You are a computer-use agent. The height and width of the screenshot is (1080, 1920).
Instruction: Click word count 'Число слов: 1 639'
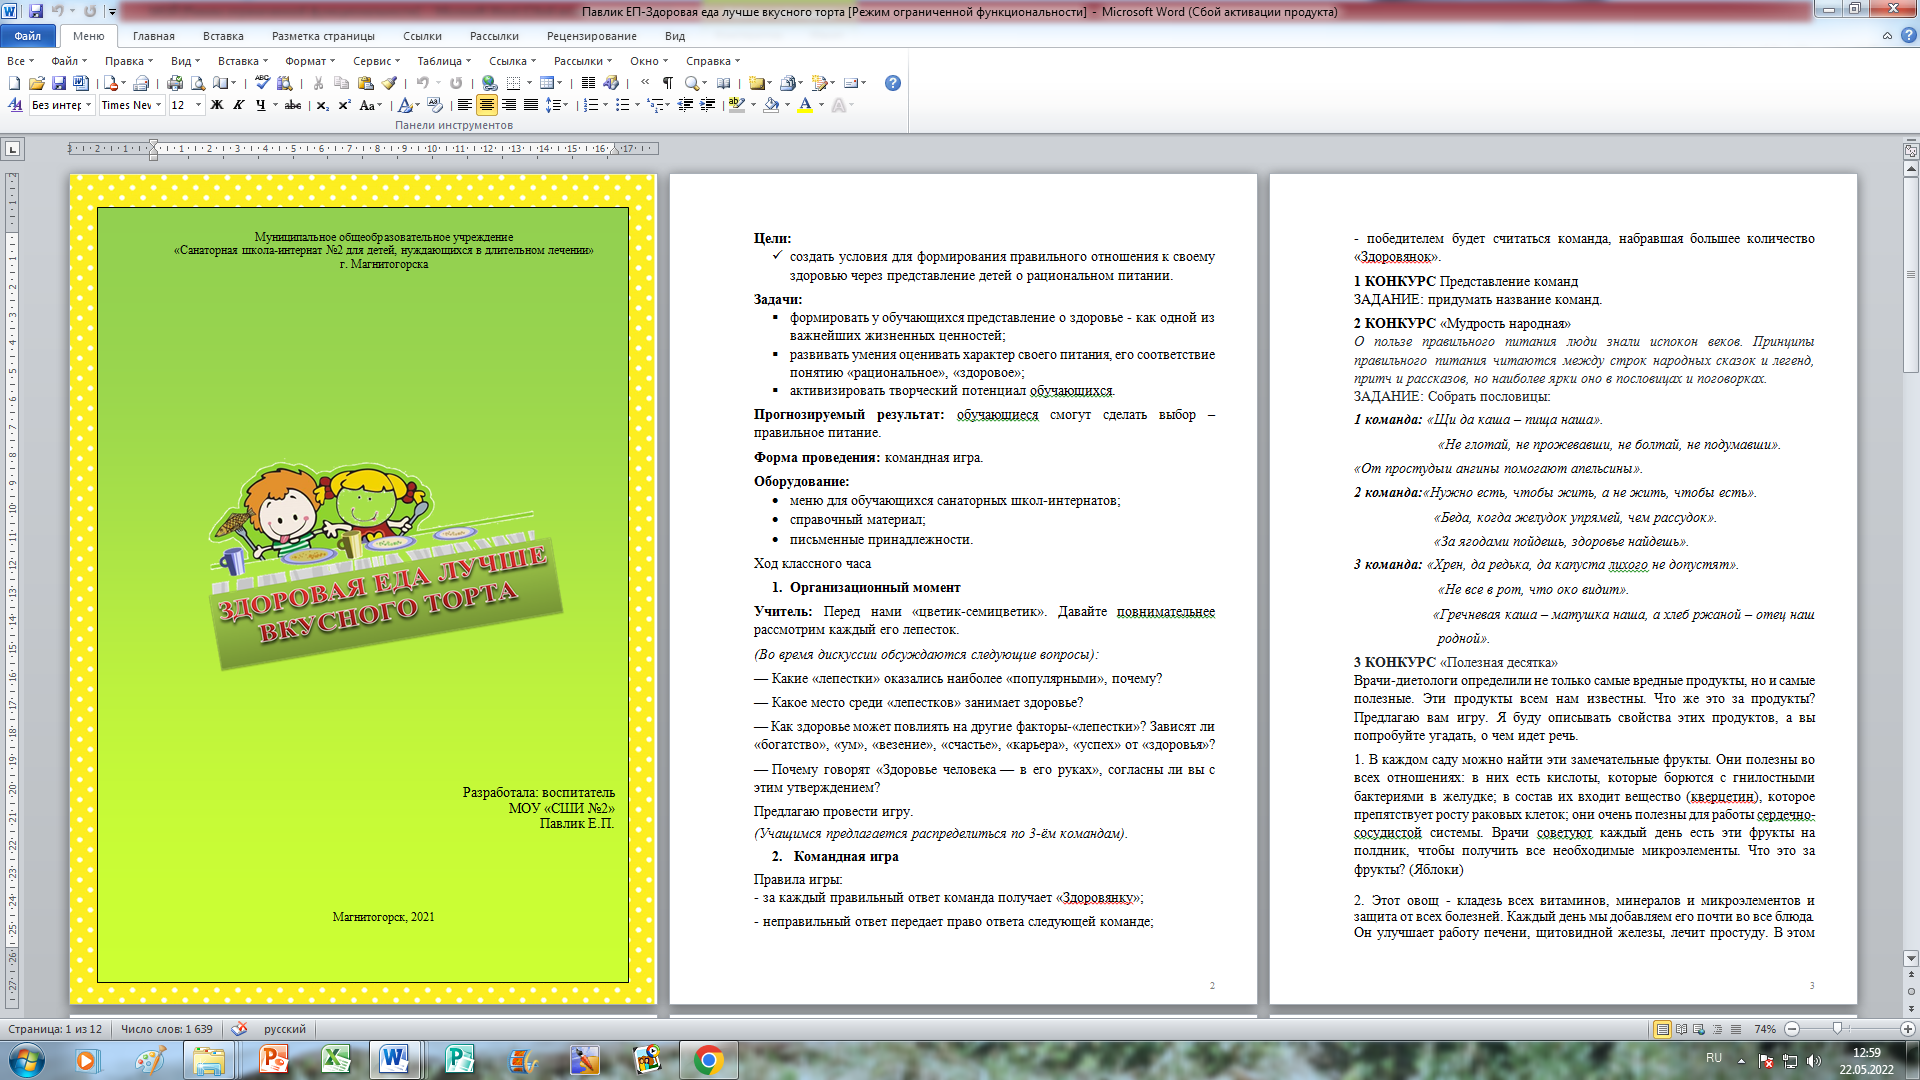click(166, 1029)
